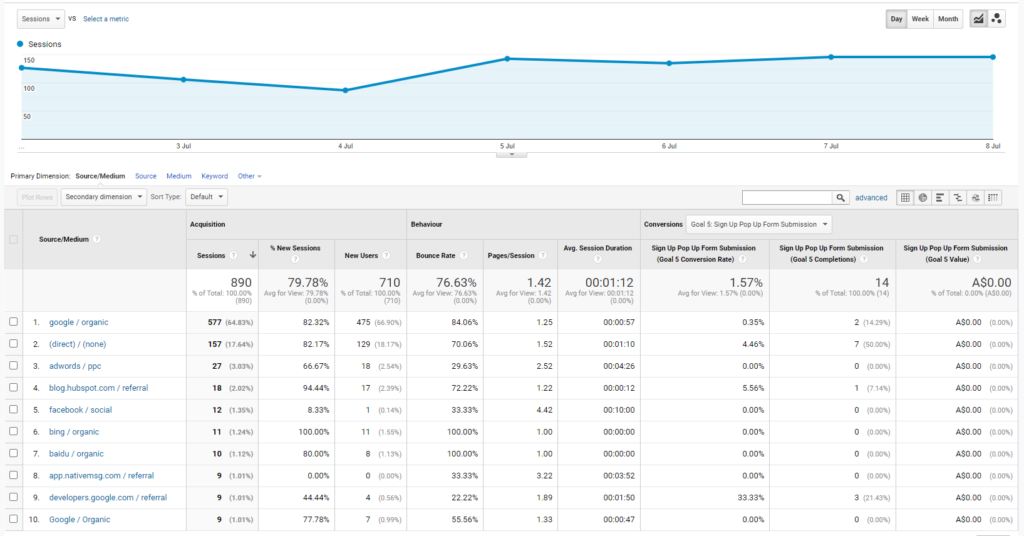
Task: Open help icon next to Source/Medium header
Action: (x=97, y=239)
